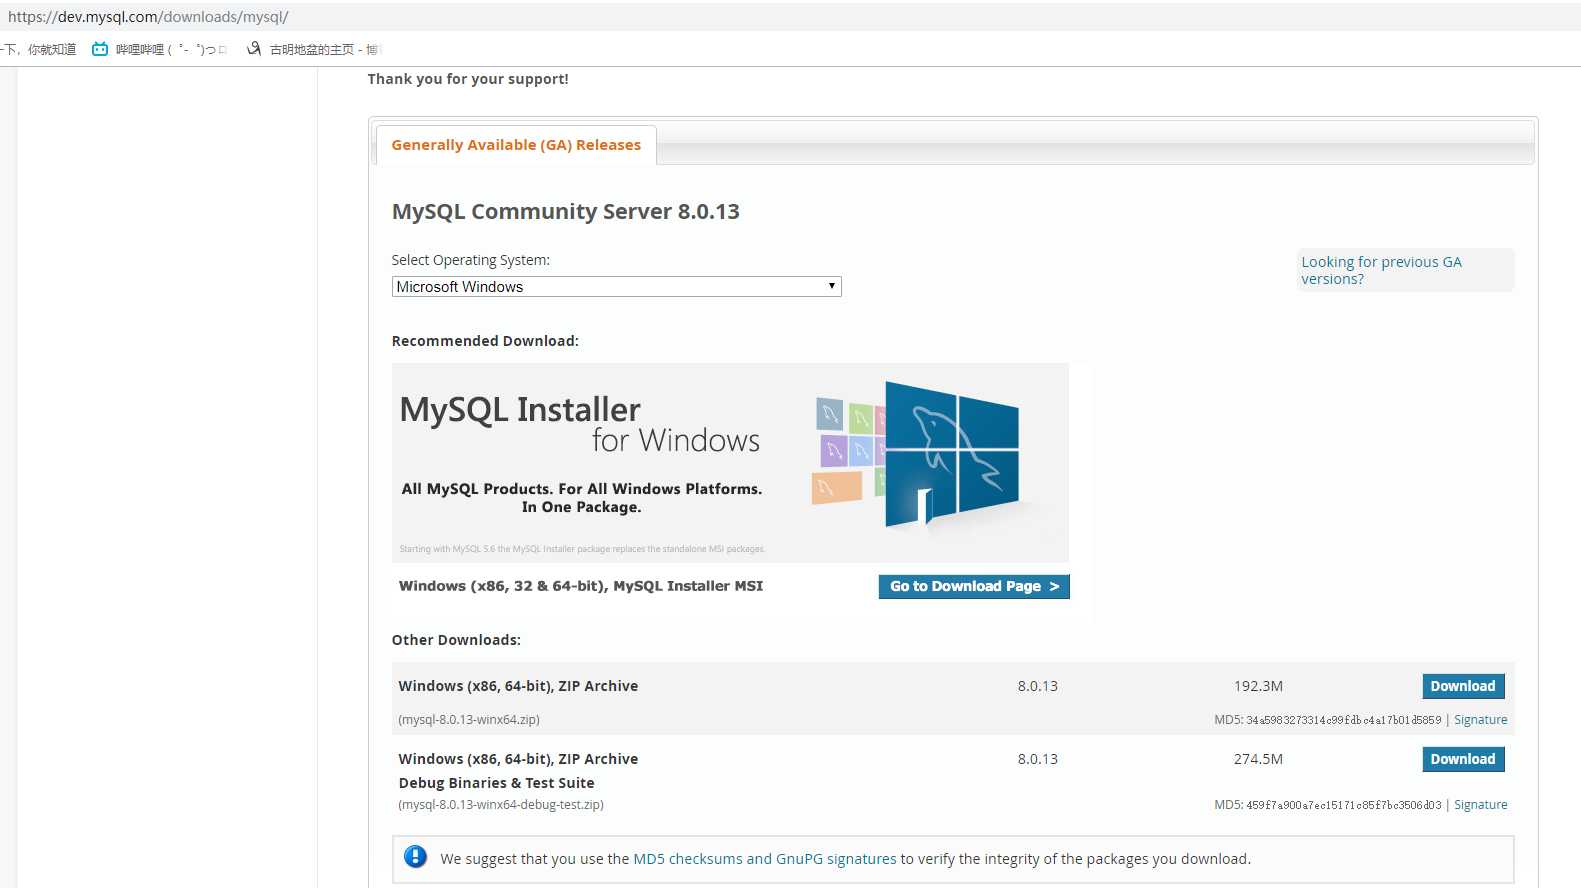The width and height of the screenshot is (1581, 888).
Task: Click the Other Downloads label
Action: click(x=456, y=640)
